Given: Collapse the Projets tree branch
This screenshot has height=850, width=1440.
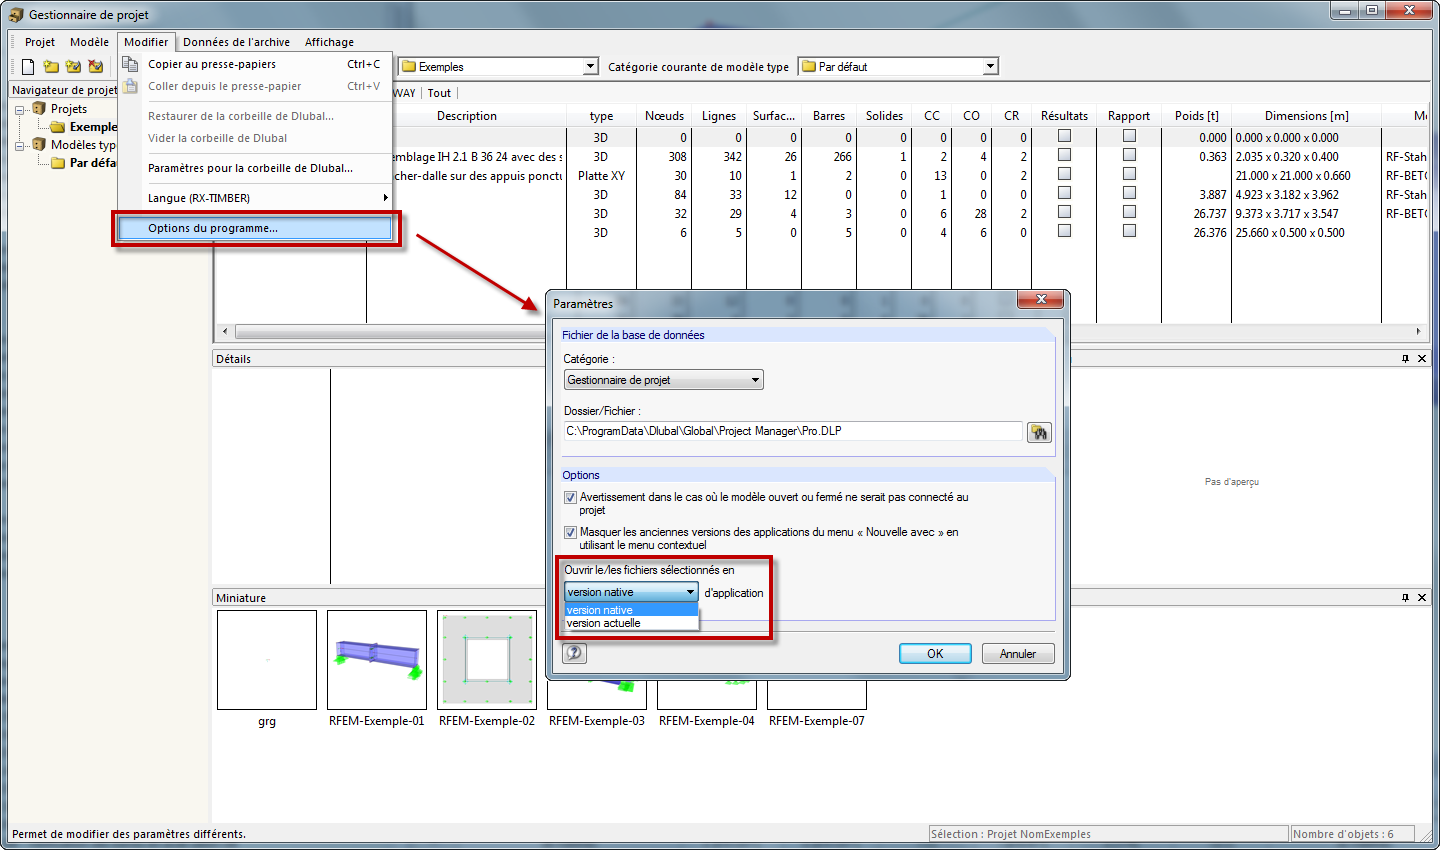Looking at the screenshot, I should point(19,108).
